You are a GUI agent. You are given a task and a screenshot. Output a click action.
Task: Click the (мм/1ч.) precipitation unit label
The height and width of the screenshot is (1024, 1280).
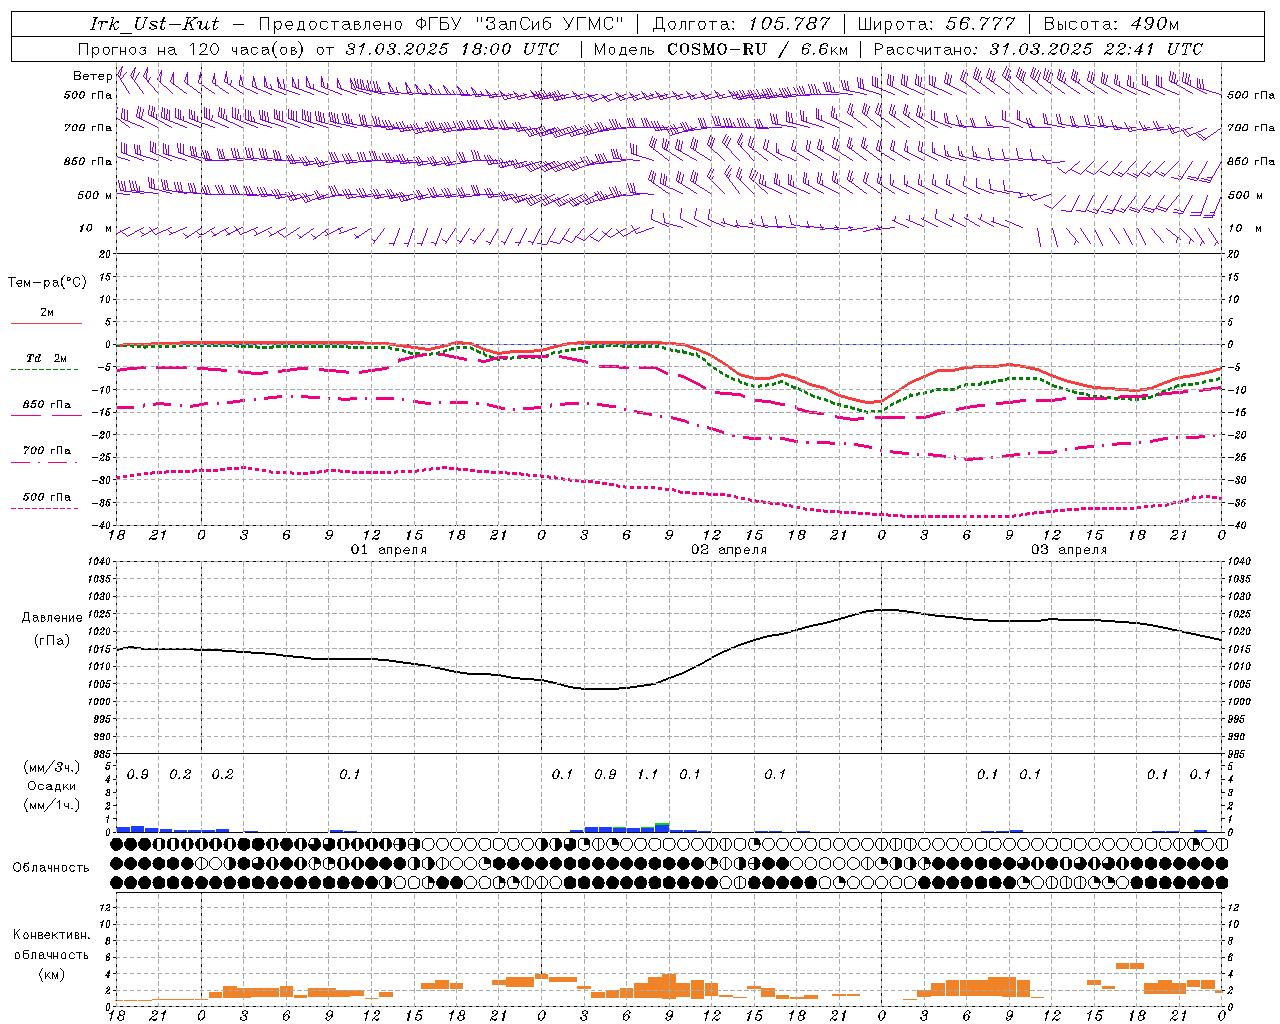tap(51, 805)
